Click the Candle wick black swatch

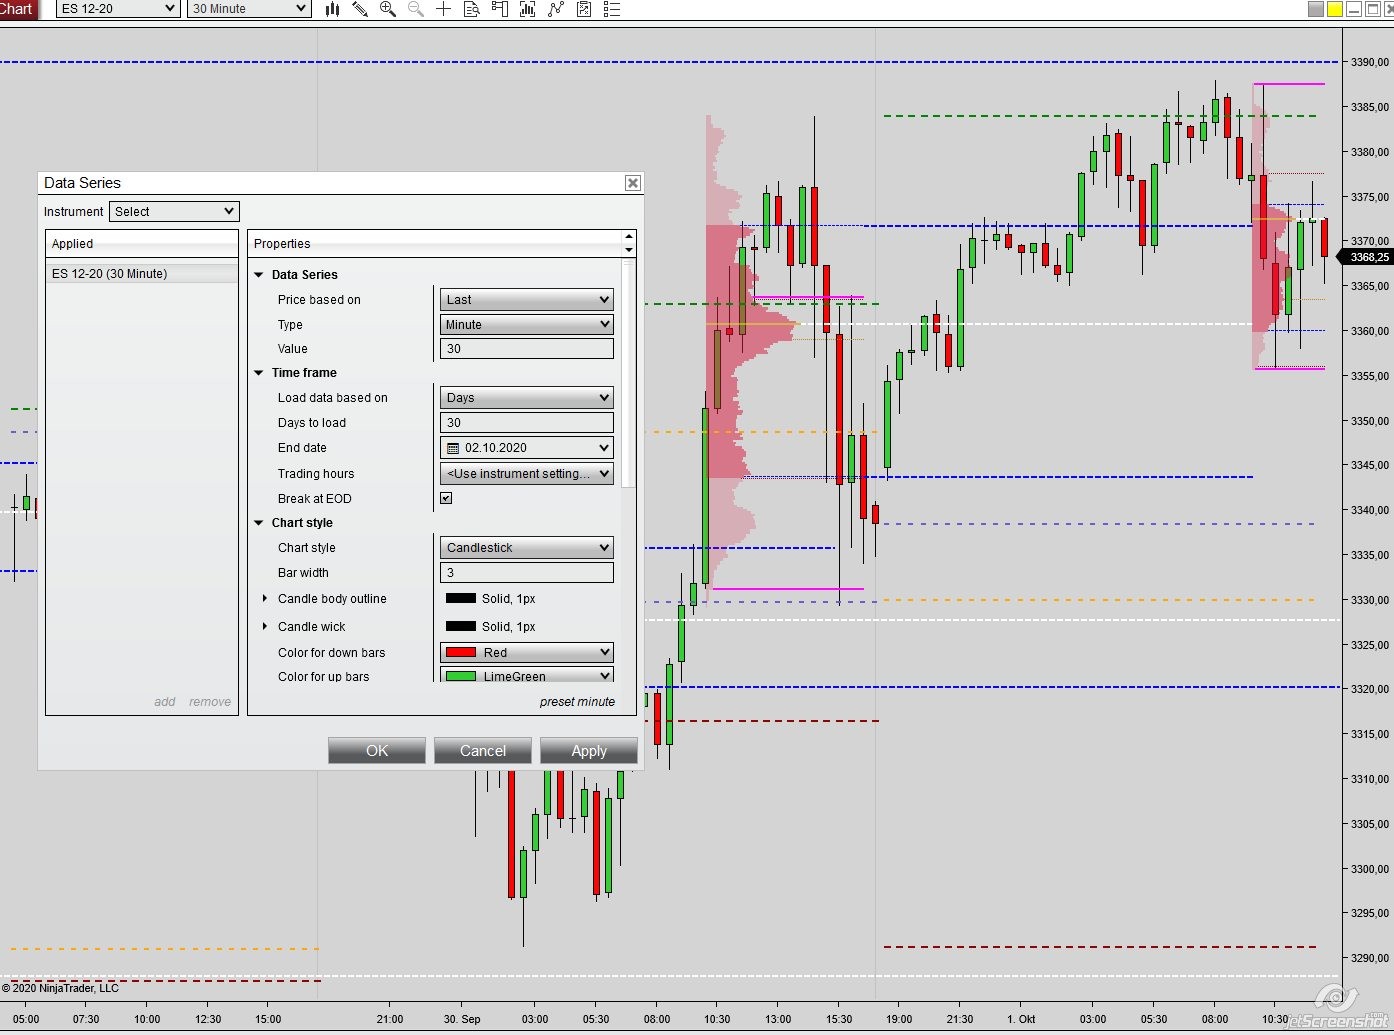tap(461, 627)
